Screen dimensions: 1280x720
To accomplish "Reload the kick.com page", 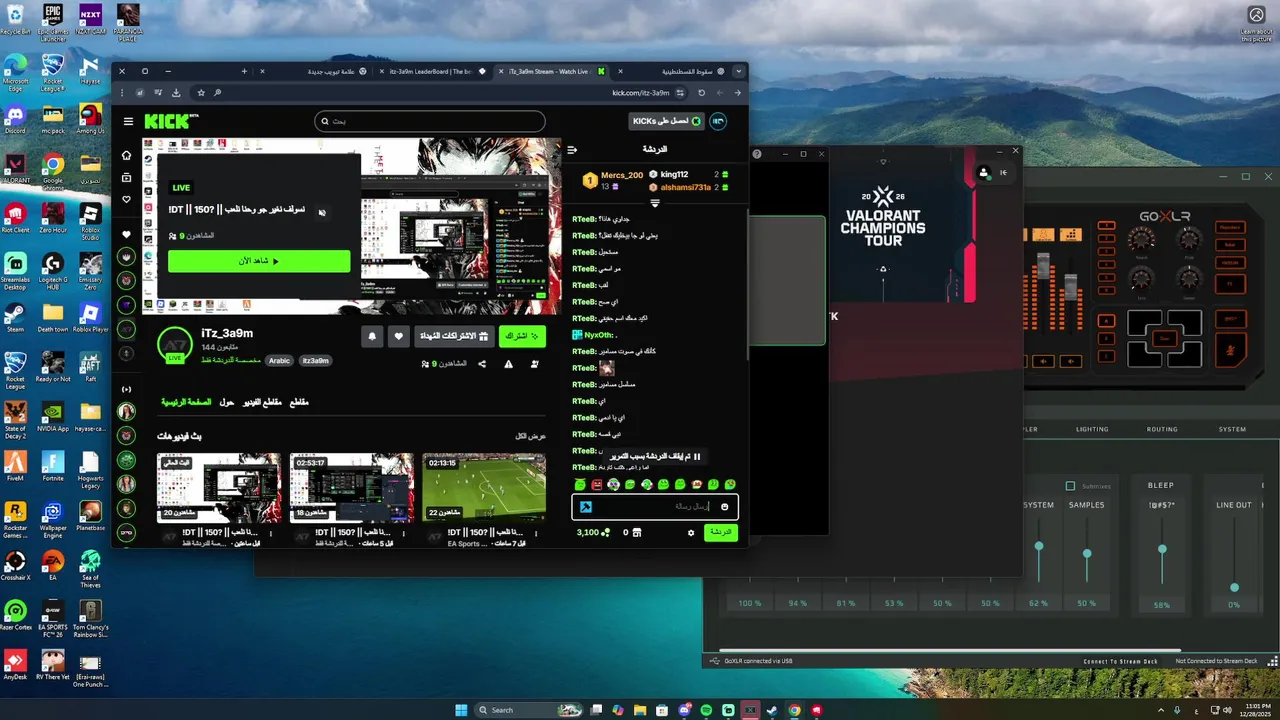I will pos(701,93).
